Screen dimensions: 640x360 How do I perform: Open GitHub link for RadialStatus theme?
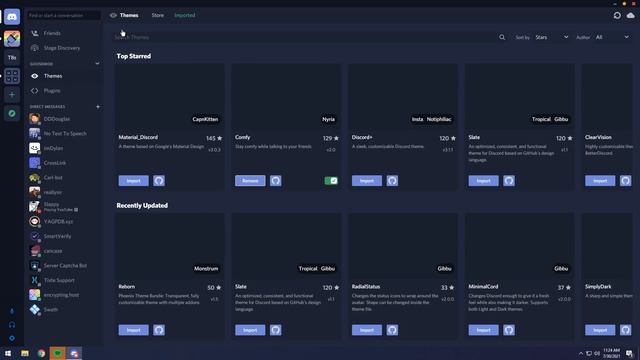pos(392,330)
